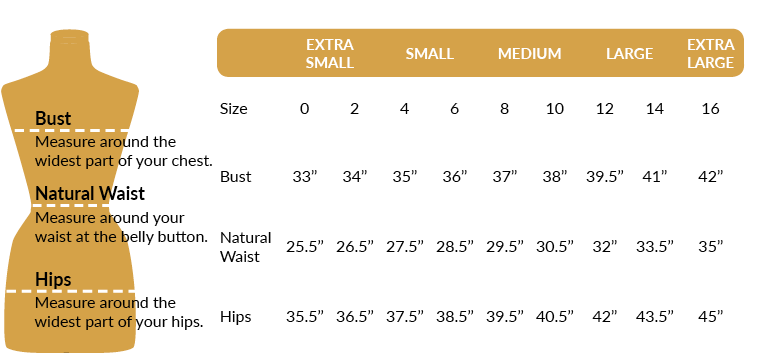Select the Hips row label in table
This screenshot has height=360, width=760.
[x=236, y=317]
